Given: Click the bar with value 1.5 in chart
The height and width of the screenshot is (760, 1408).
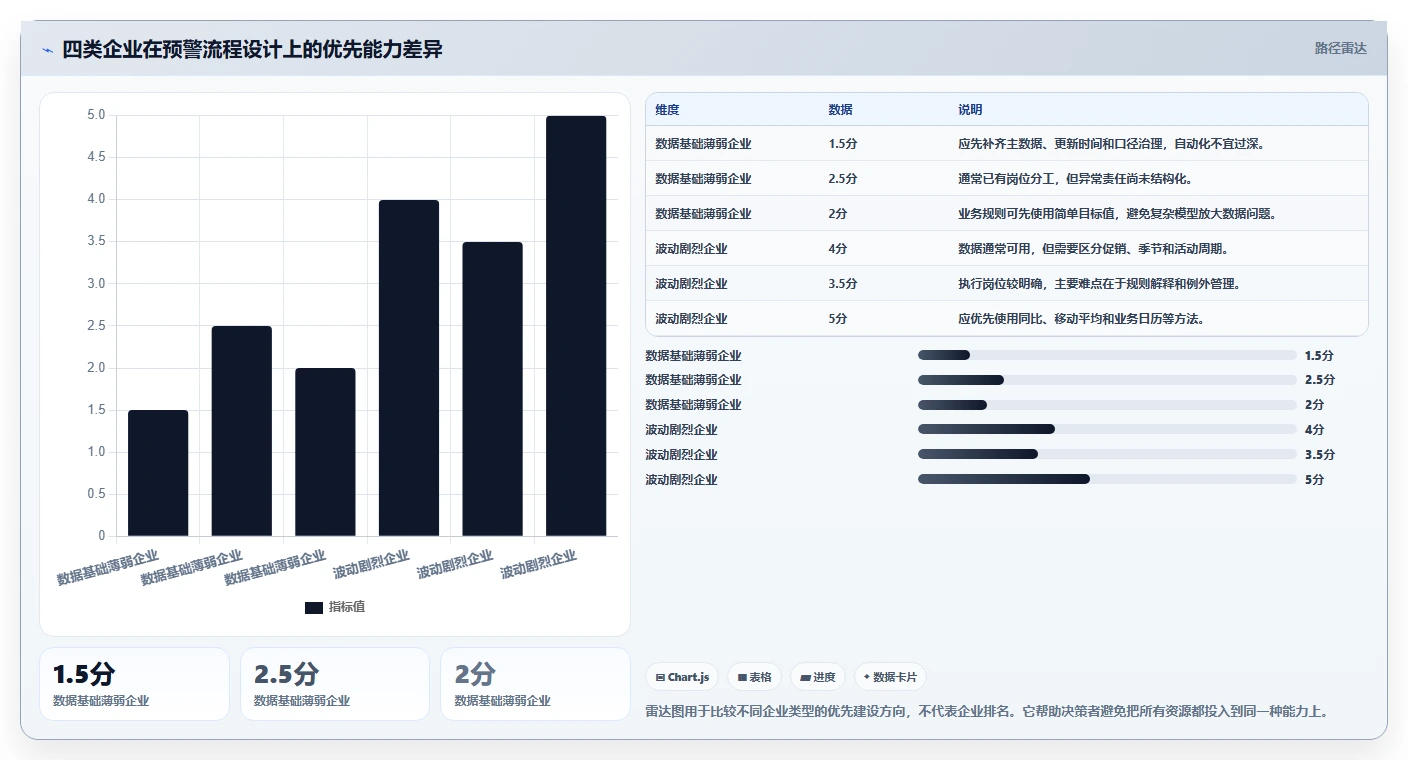Looking at the screenshot, I should click(x=158, y=473).
